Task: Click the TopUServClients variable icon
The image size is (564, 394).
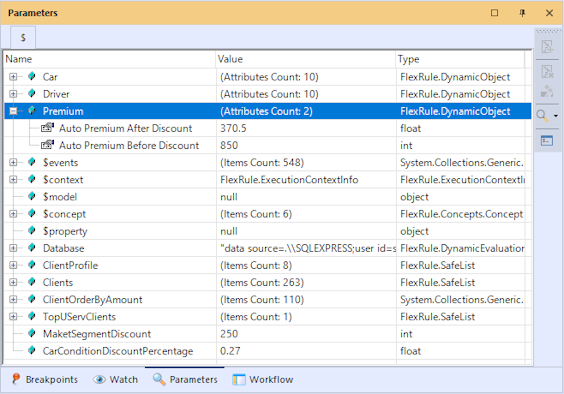Action: pos(32,316)
